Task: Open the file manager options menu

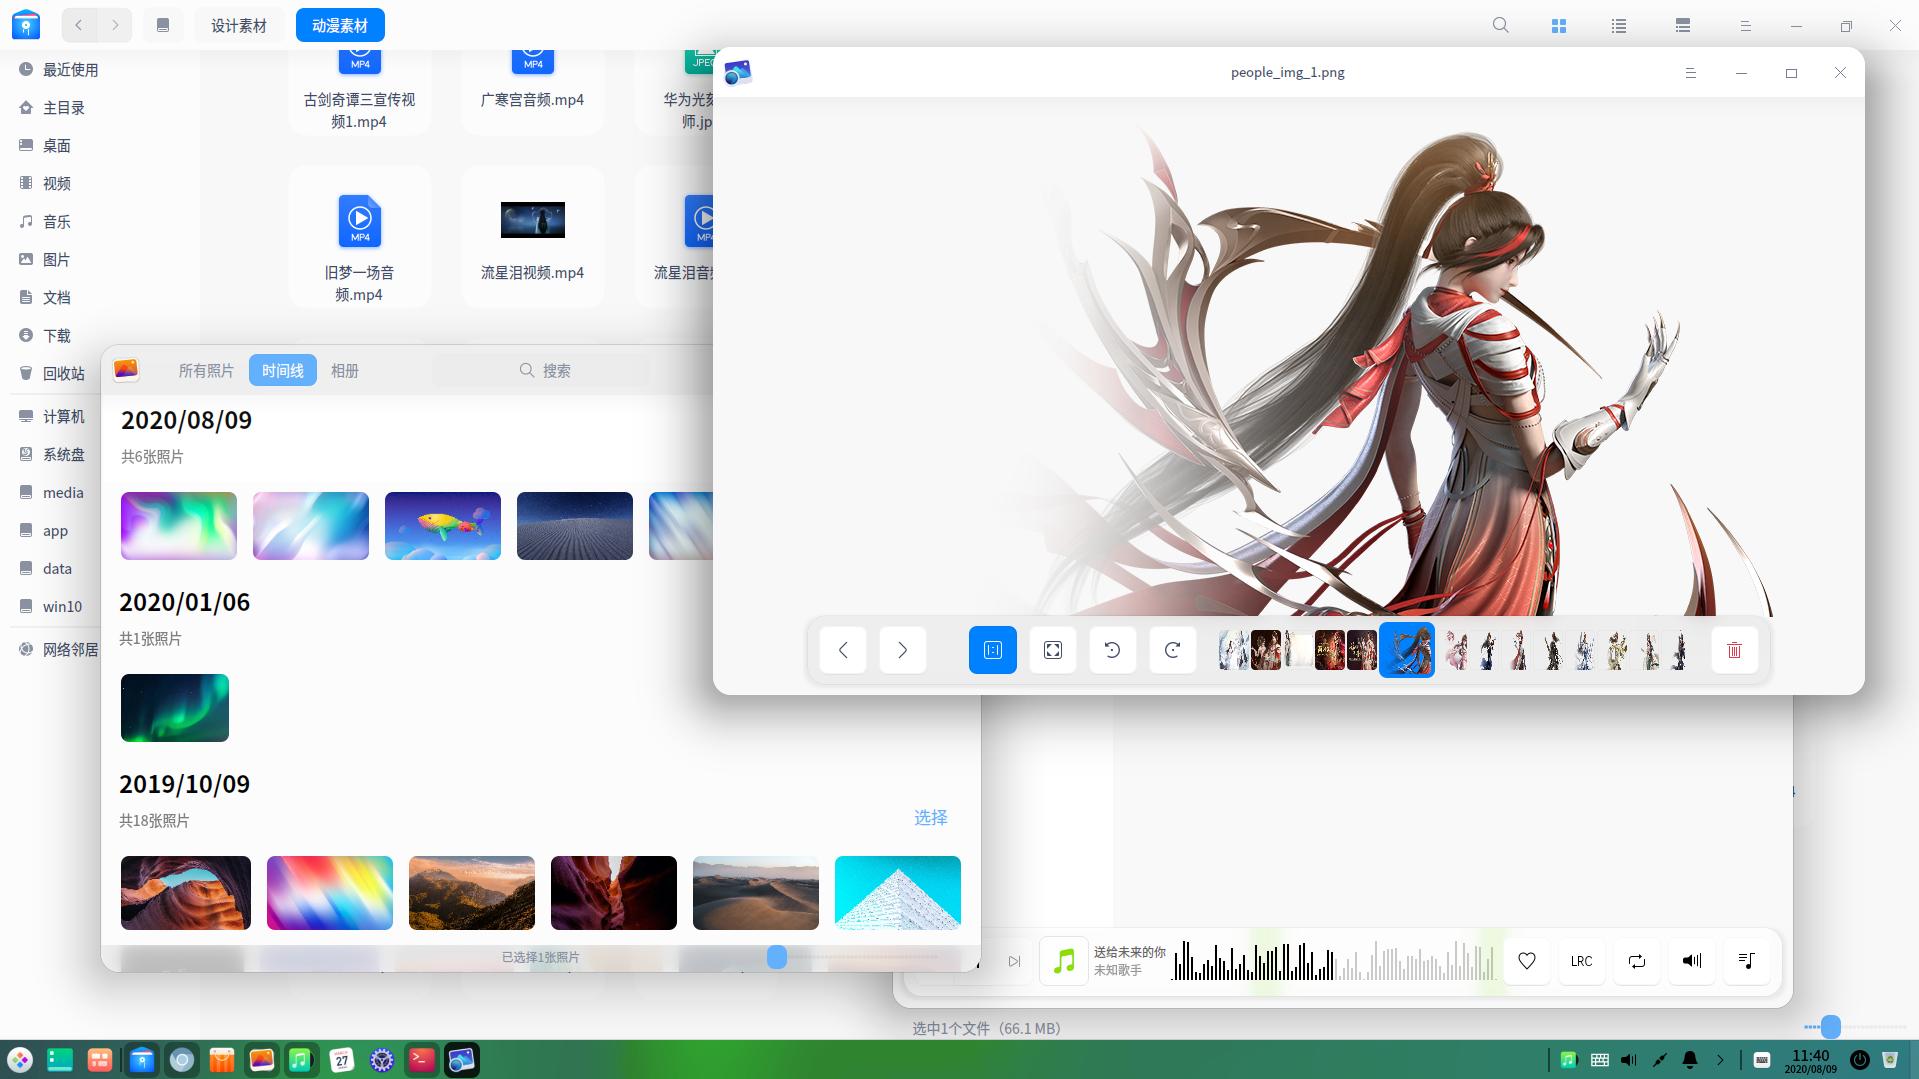Action: 1745,25
